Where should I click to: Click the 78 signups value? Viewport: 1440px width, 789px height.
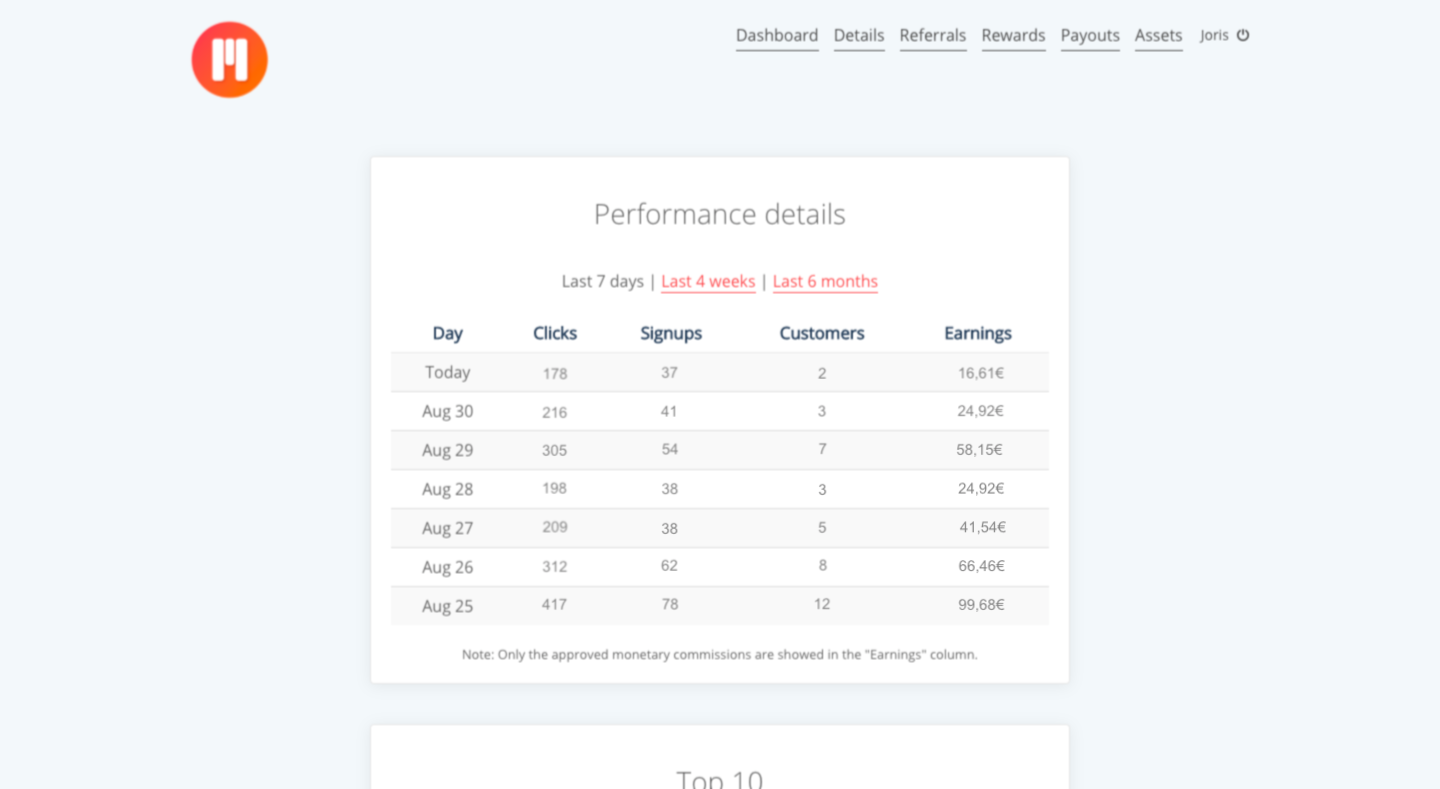point(670,604)
